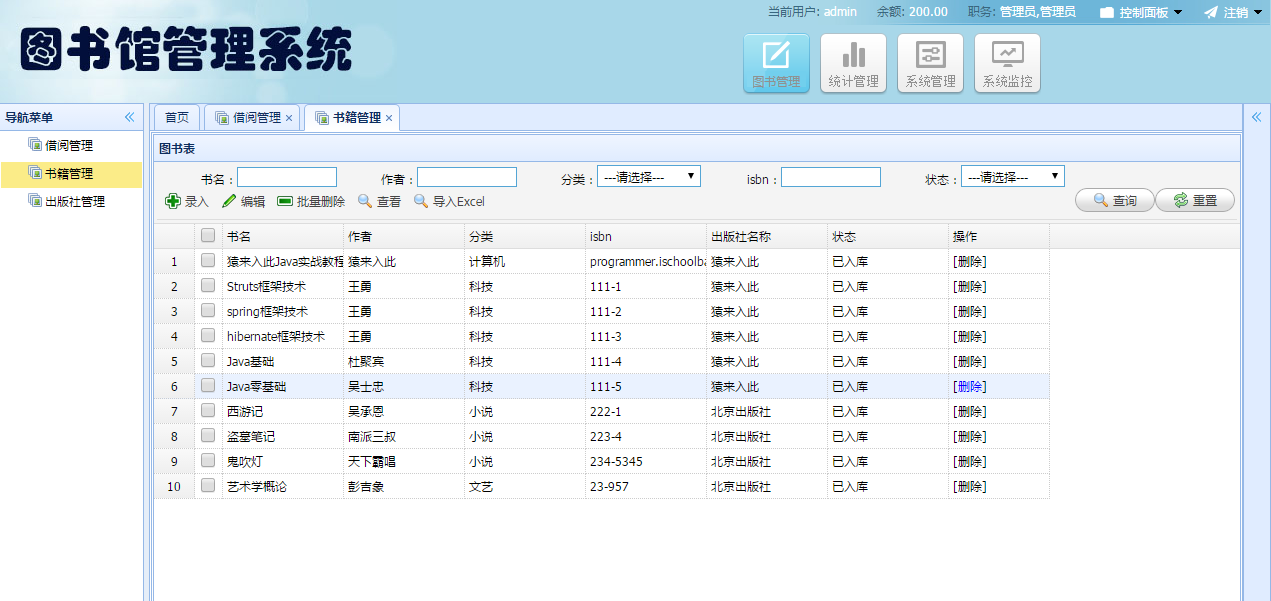Open the 统计管理 module icon
This screenshot has width=1271, height=601.
point(852,62)
